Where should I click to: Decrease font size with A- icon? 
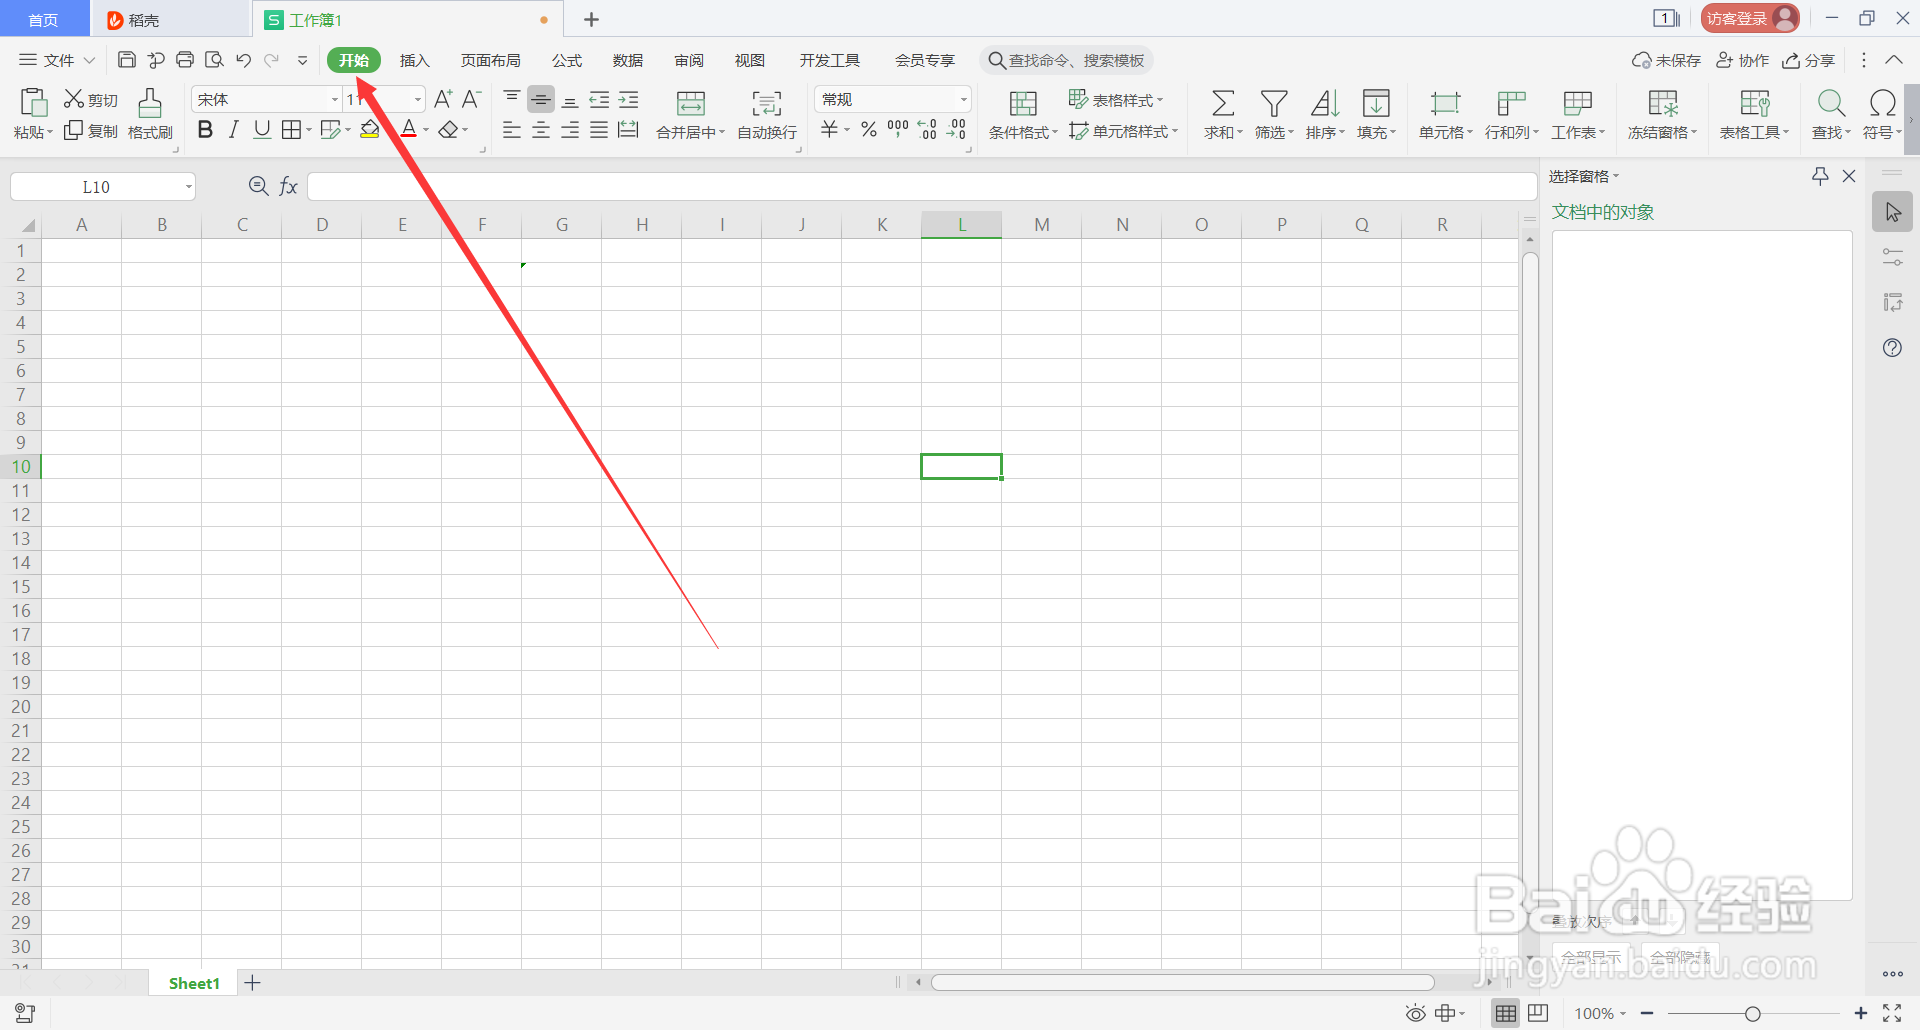tap(472, 99)
